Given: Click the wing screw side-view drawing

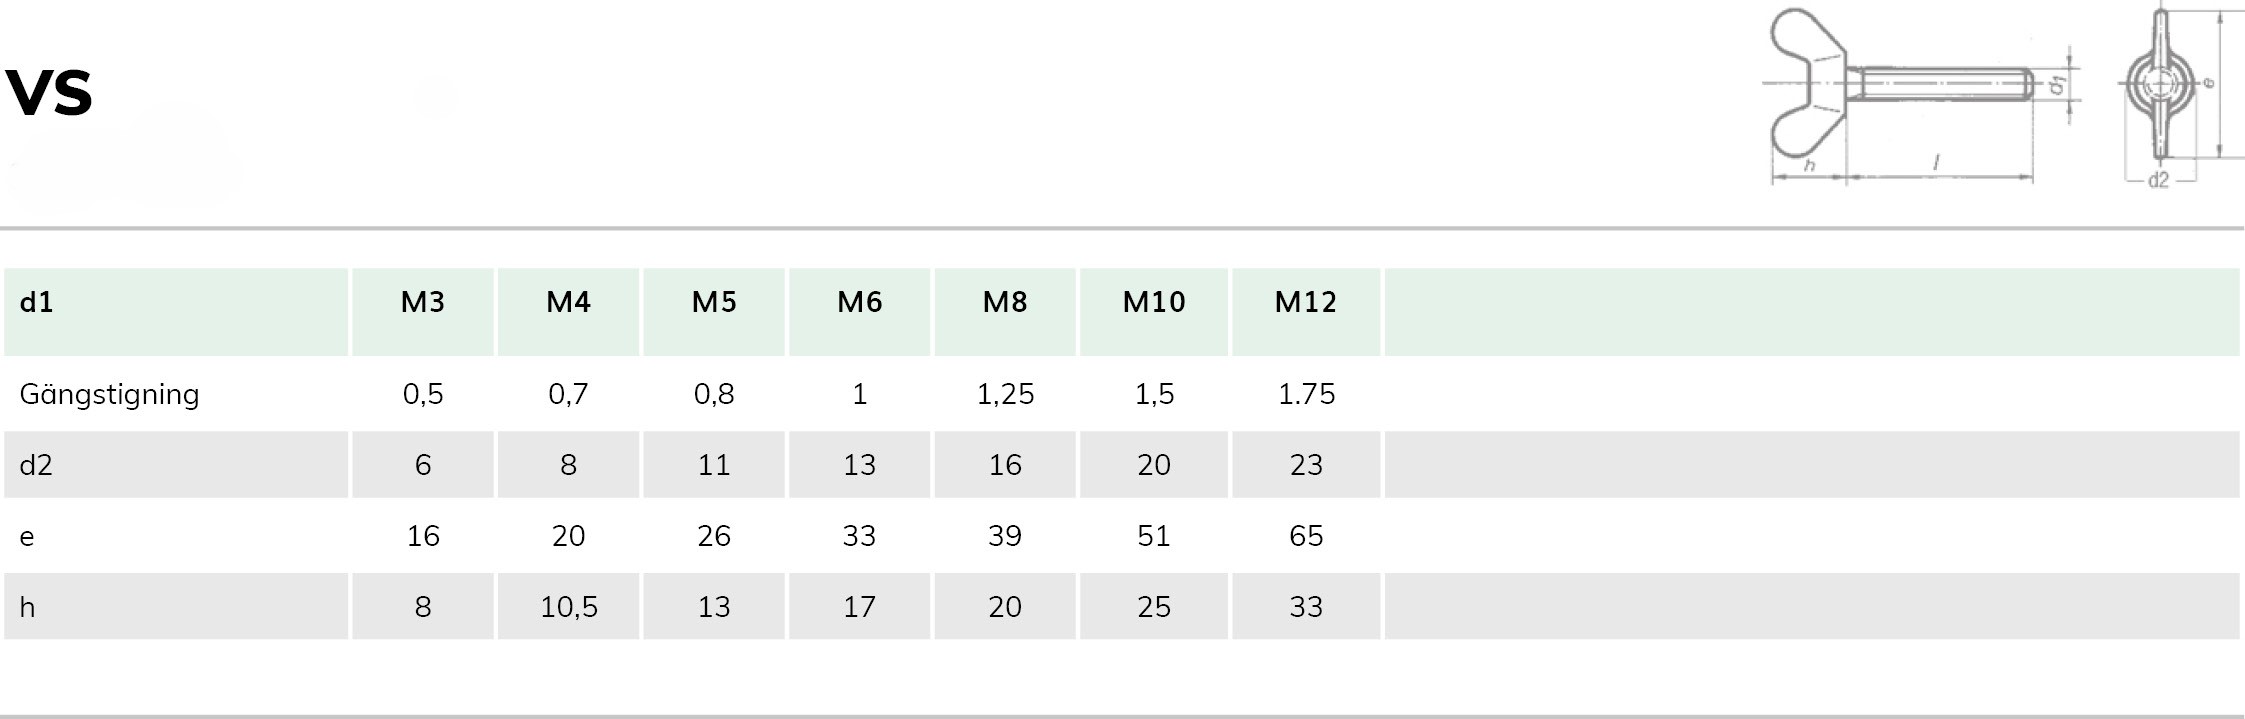Looking at the screenshot, I should tap(1920, 97).
